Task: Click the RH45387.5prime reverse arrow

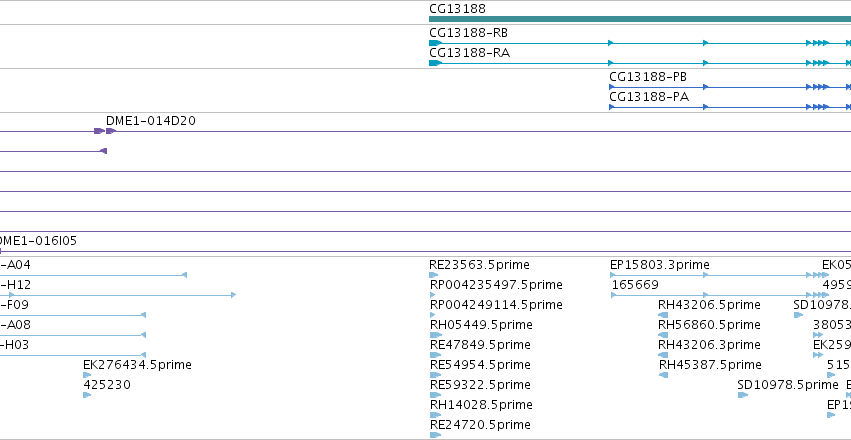Action: tap(663, 375)
